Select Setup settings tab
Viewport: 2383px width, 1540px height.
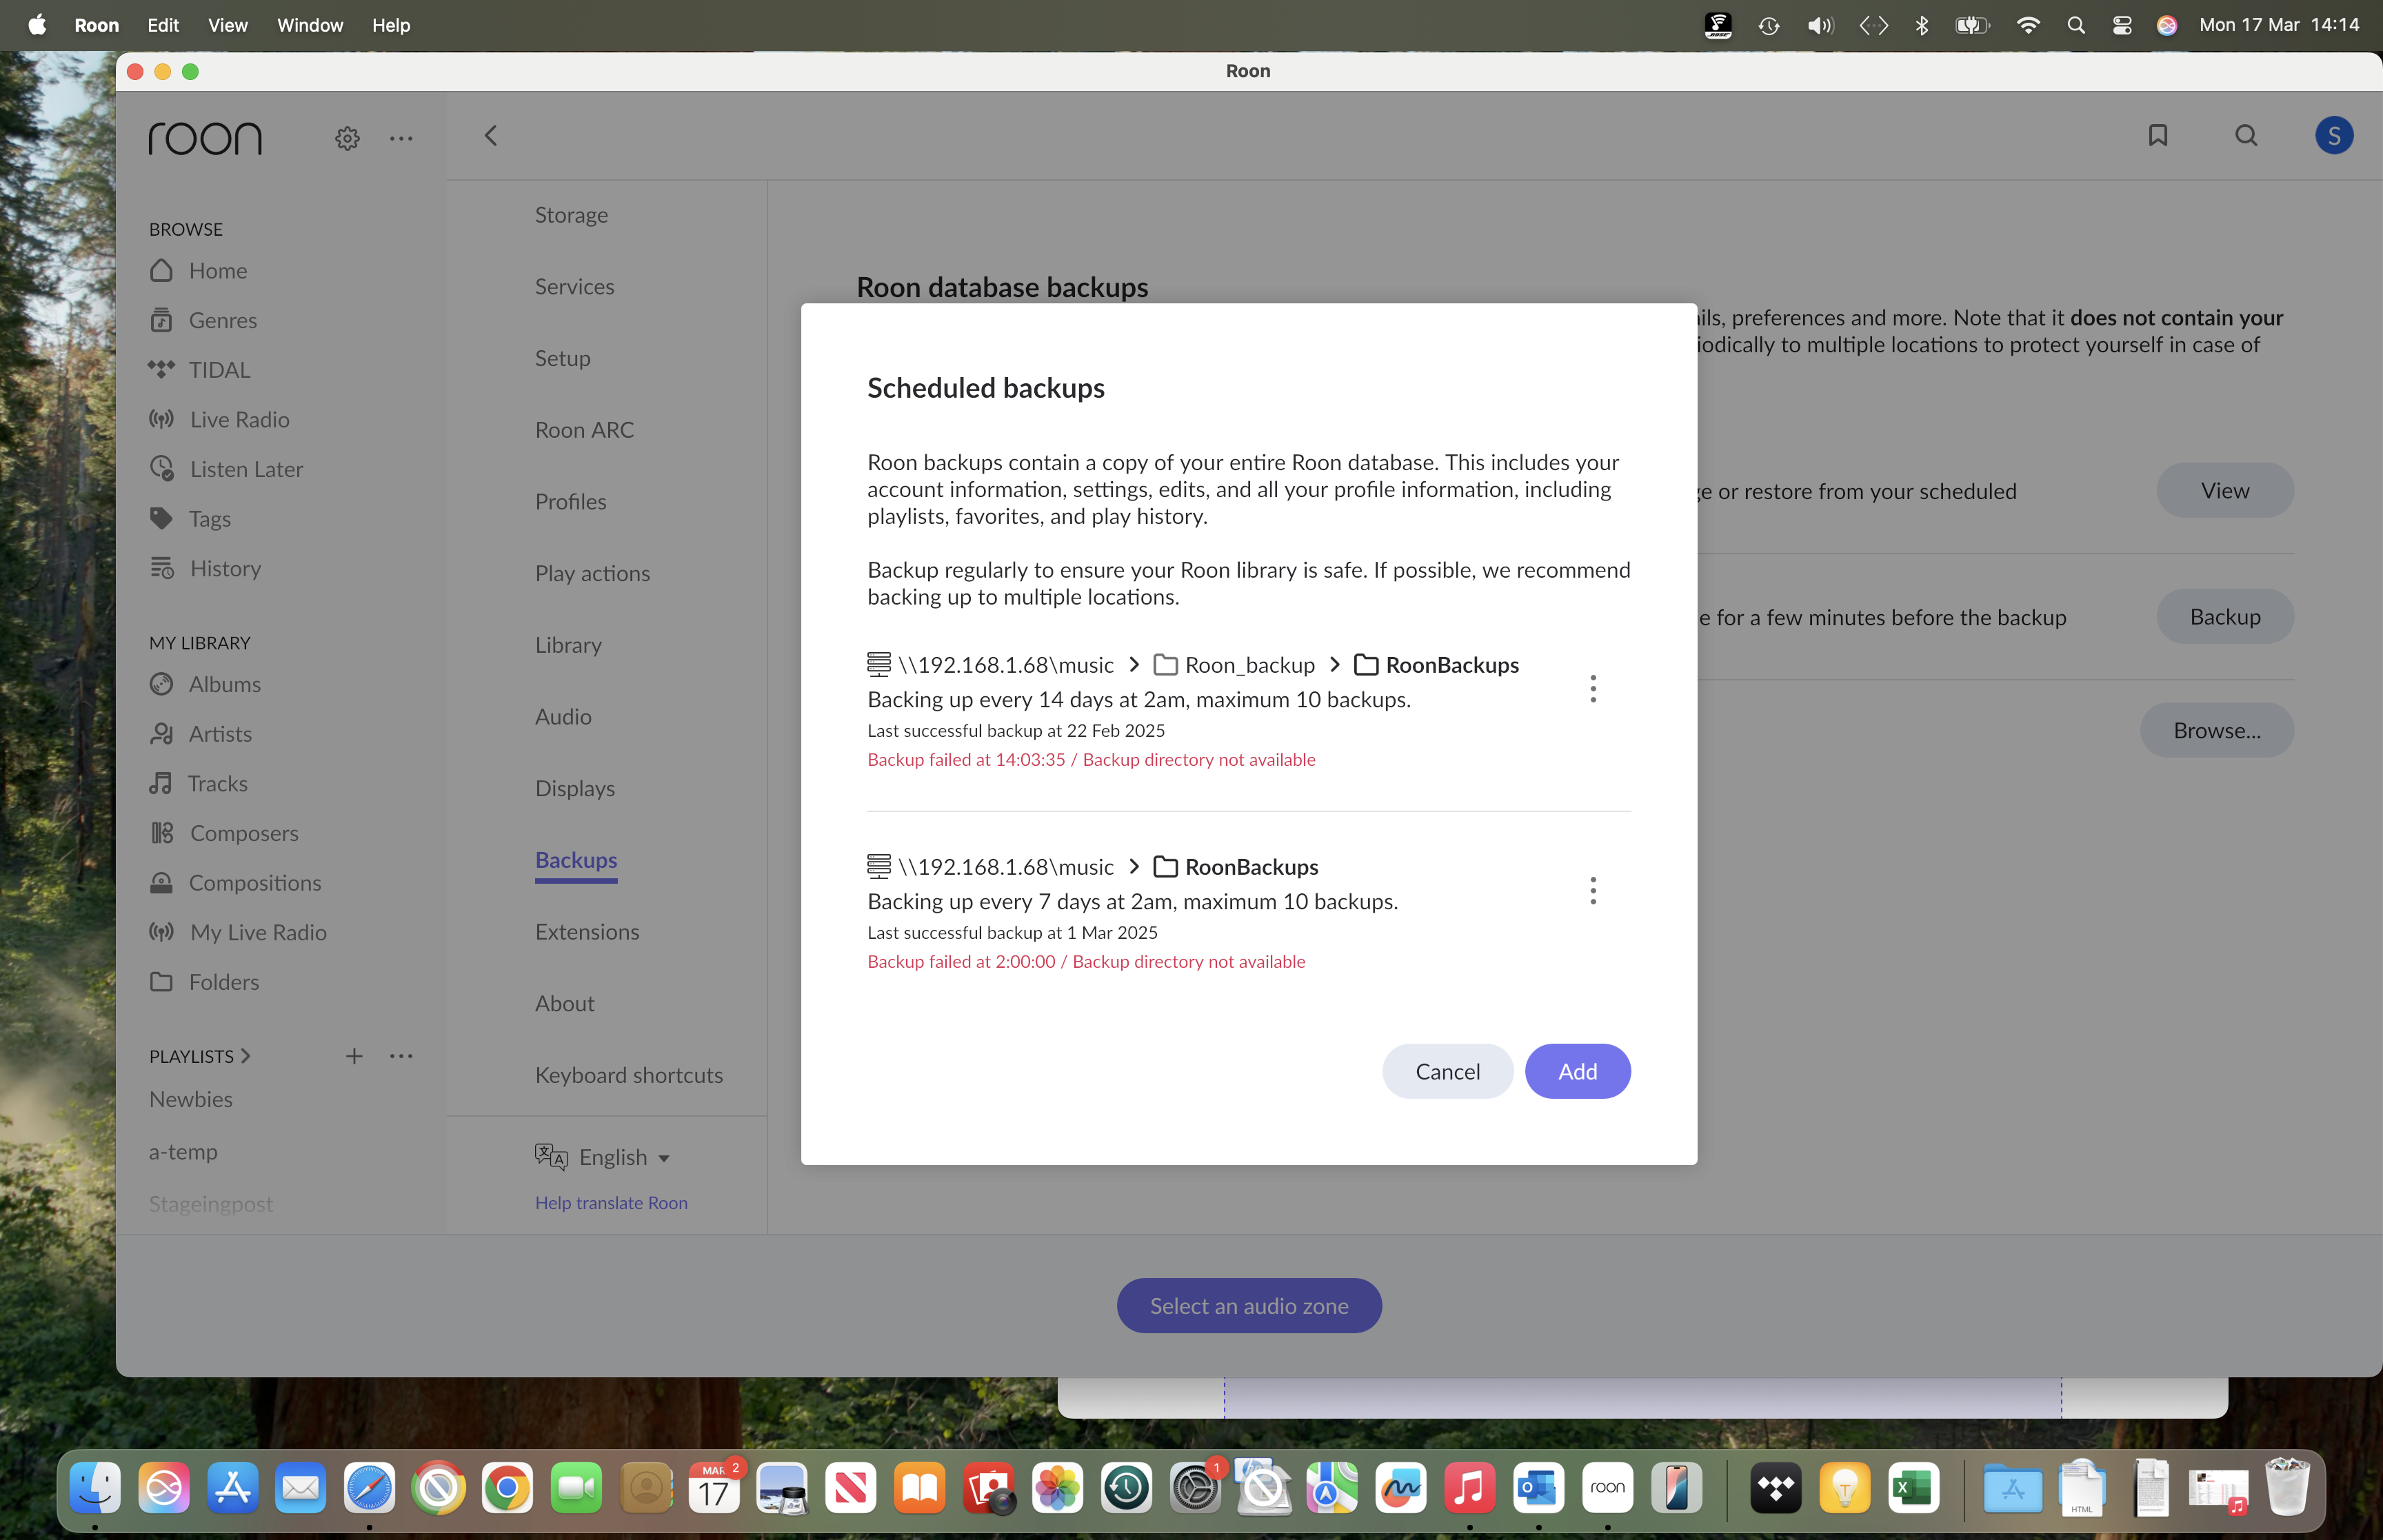563,358
